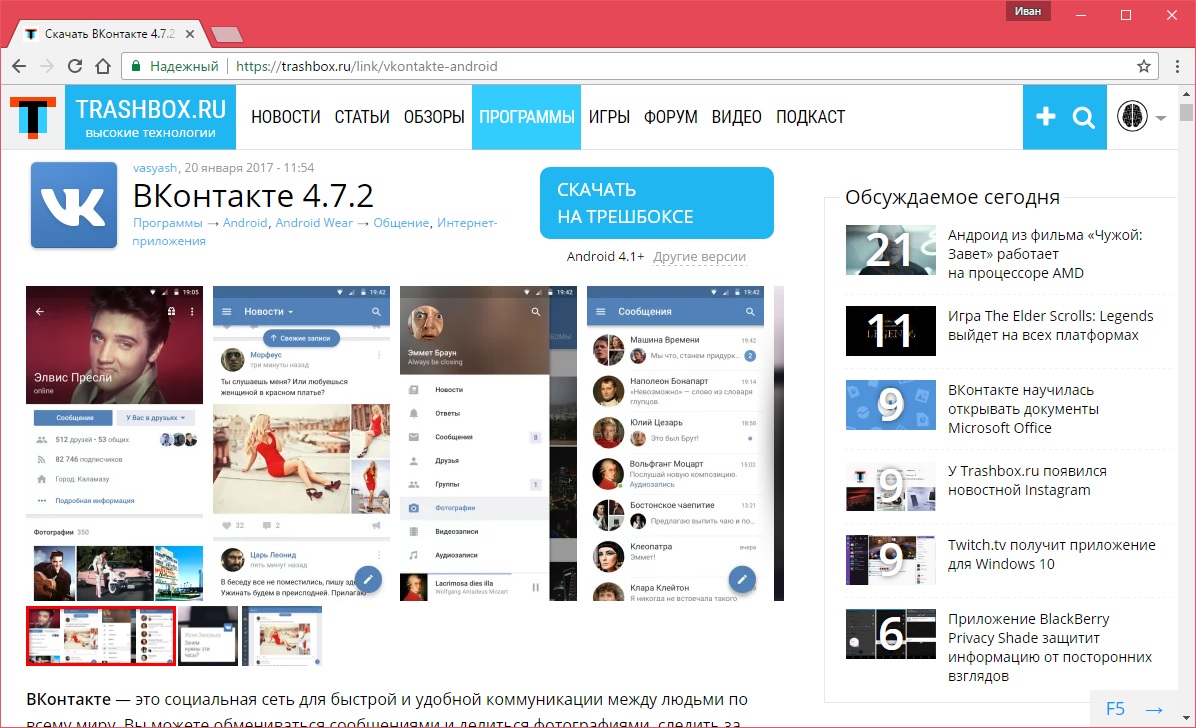Image resolution: width=1196 pixels, height=728 pixels.
Task: Open the СТАТЬИ menu item
Action: 362,117
